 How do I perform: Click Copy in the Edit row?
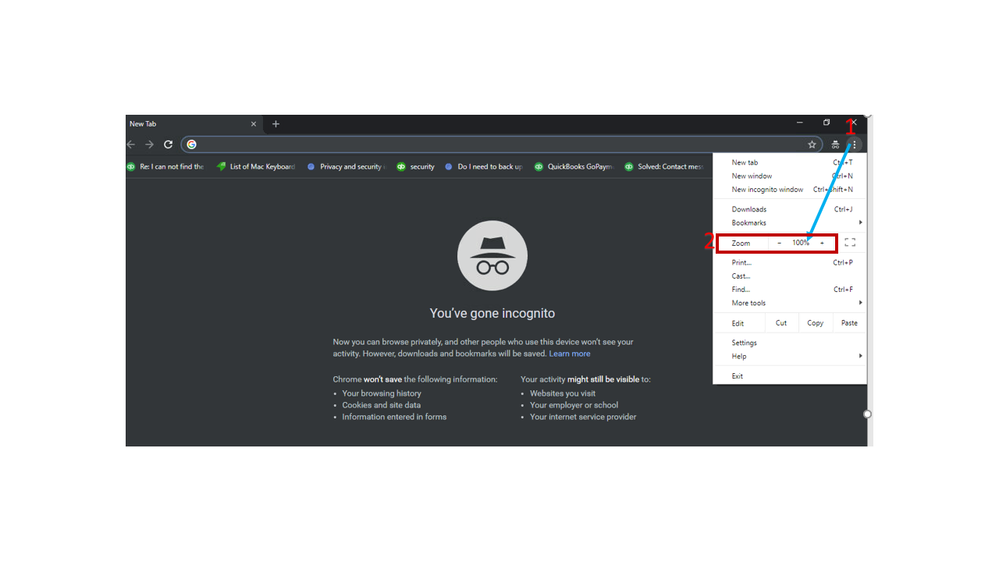click(815, 323)
